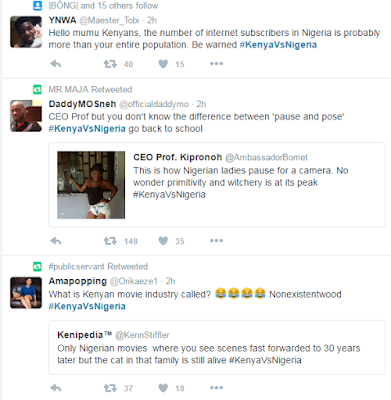This screenshot has height=400, width=391.
Task: Open the #publicservant Retweeted label
Action: 98,266
